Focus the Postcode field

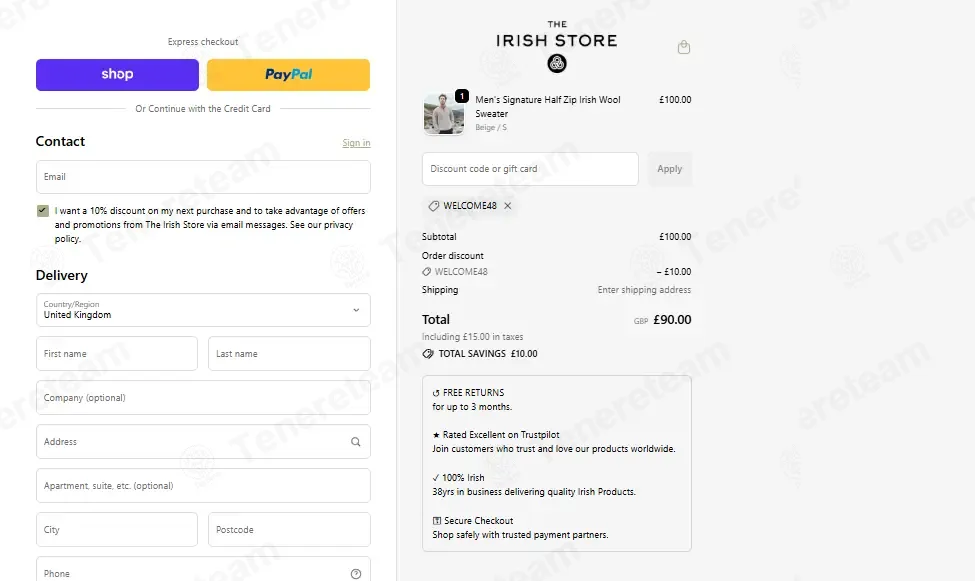[x=289, y=529]
